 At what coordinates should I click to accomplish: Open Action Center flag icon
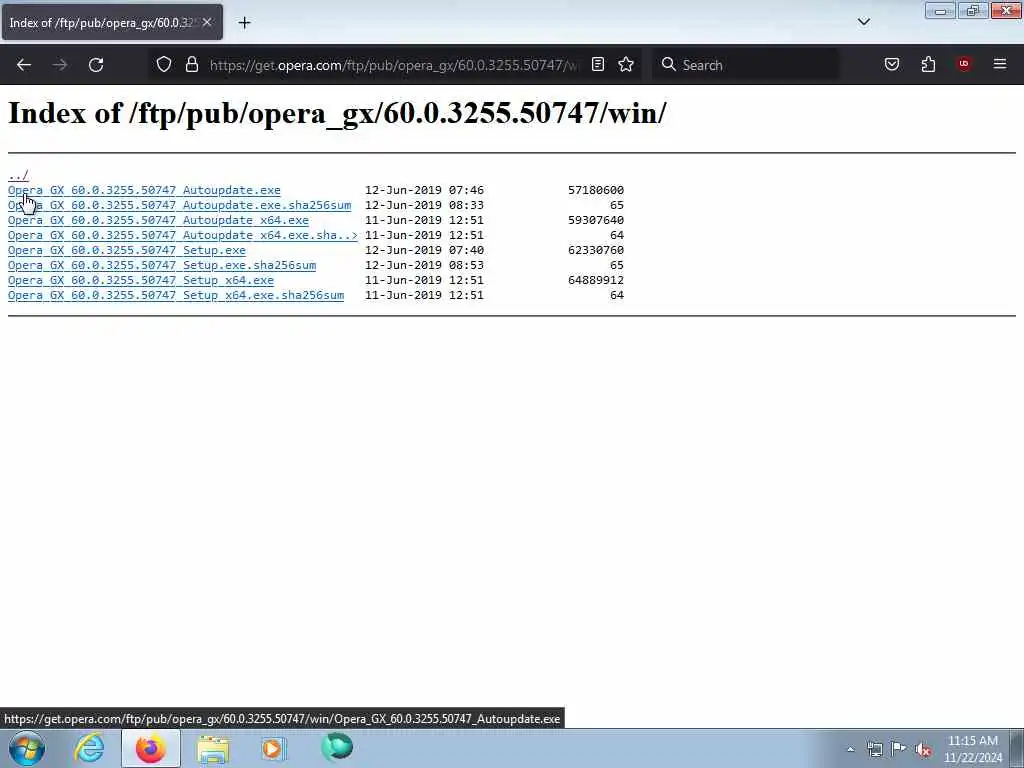pyautogui.click(x=899, y=749)
